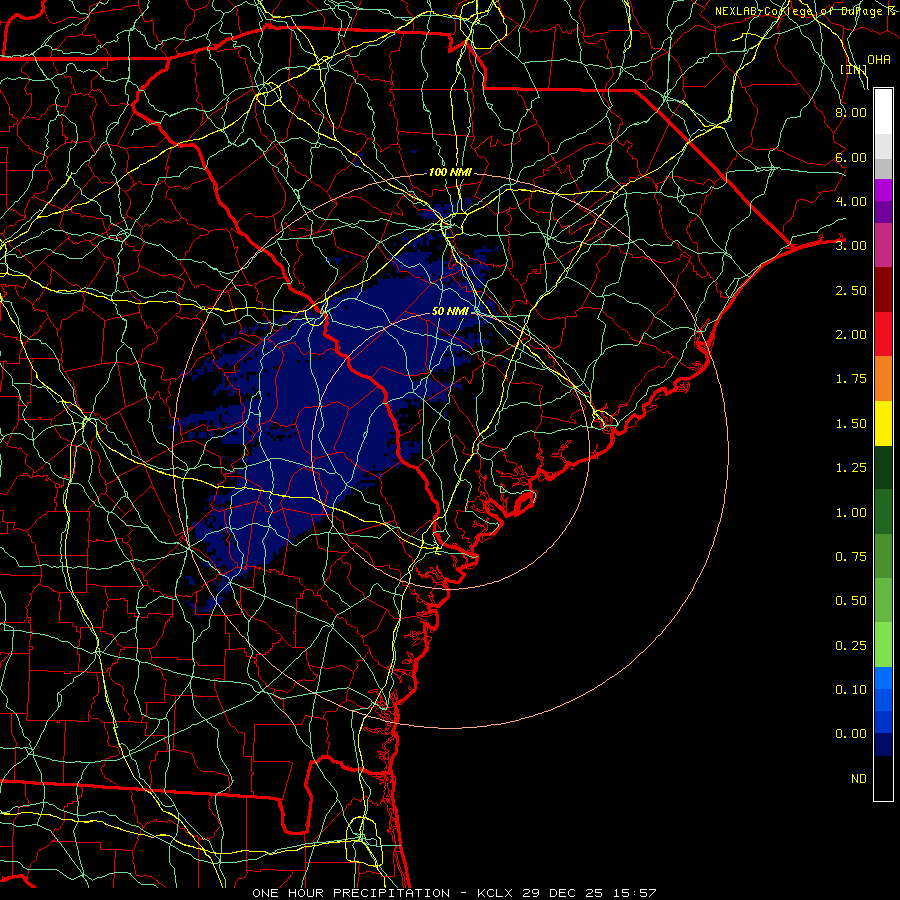900x900 pixels.
Task: Click the 2.50 legend value
Action: 851,290
